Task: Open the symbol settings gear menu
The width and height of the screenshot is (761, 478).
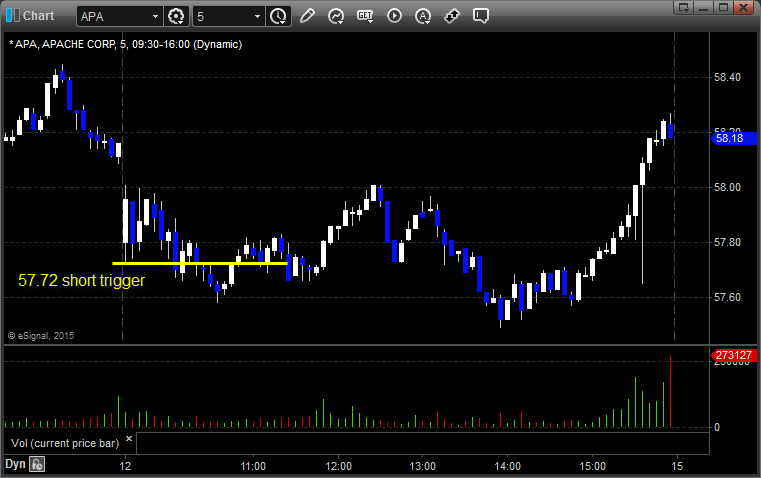Action: pos(176,16)
